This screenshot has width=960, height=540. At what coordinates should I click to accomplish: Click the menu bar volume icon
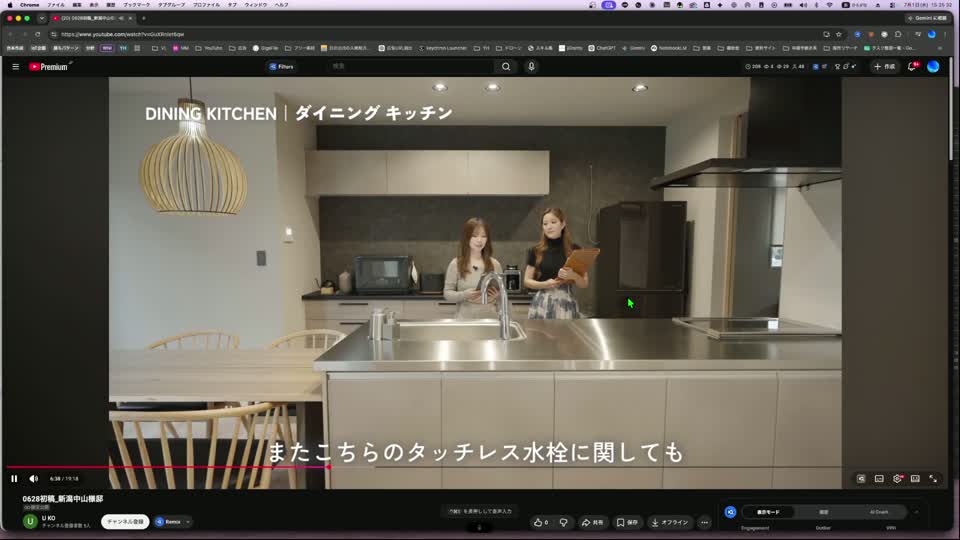803,4
